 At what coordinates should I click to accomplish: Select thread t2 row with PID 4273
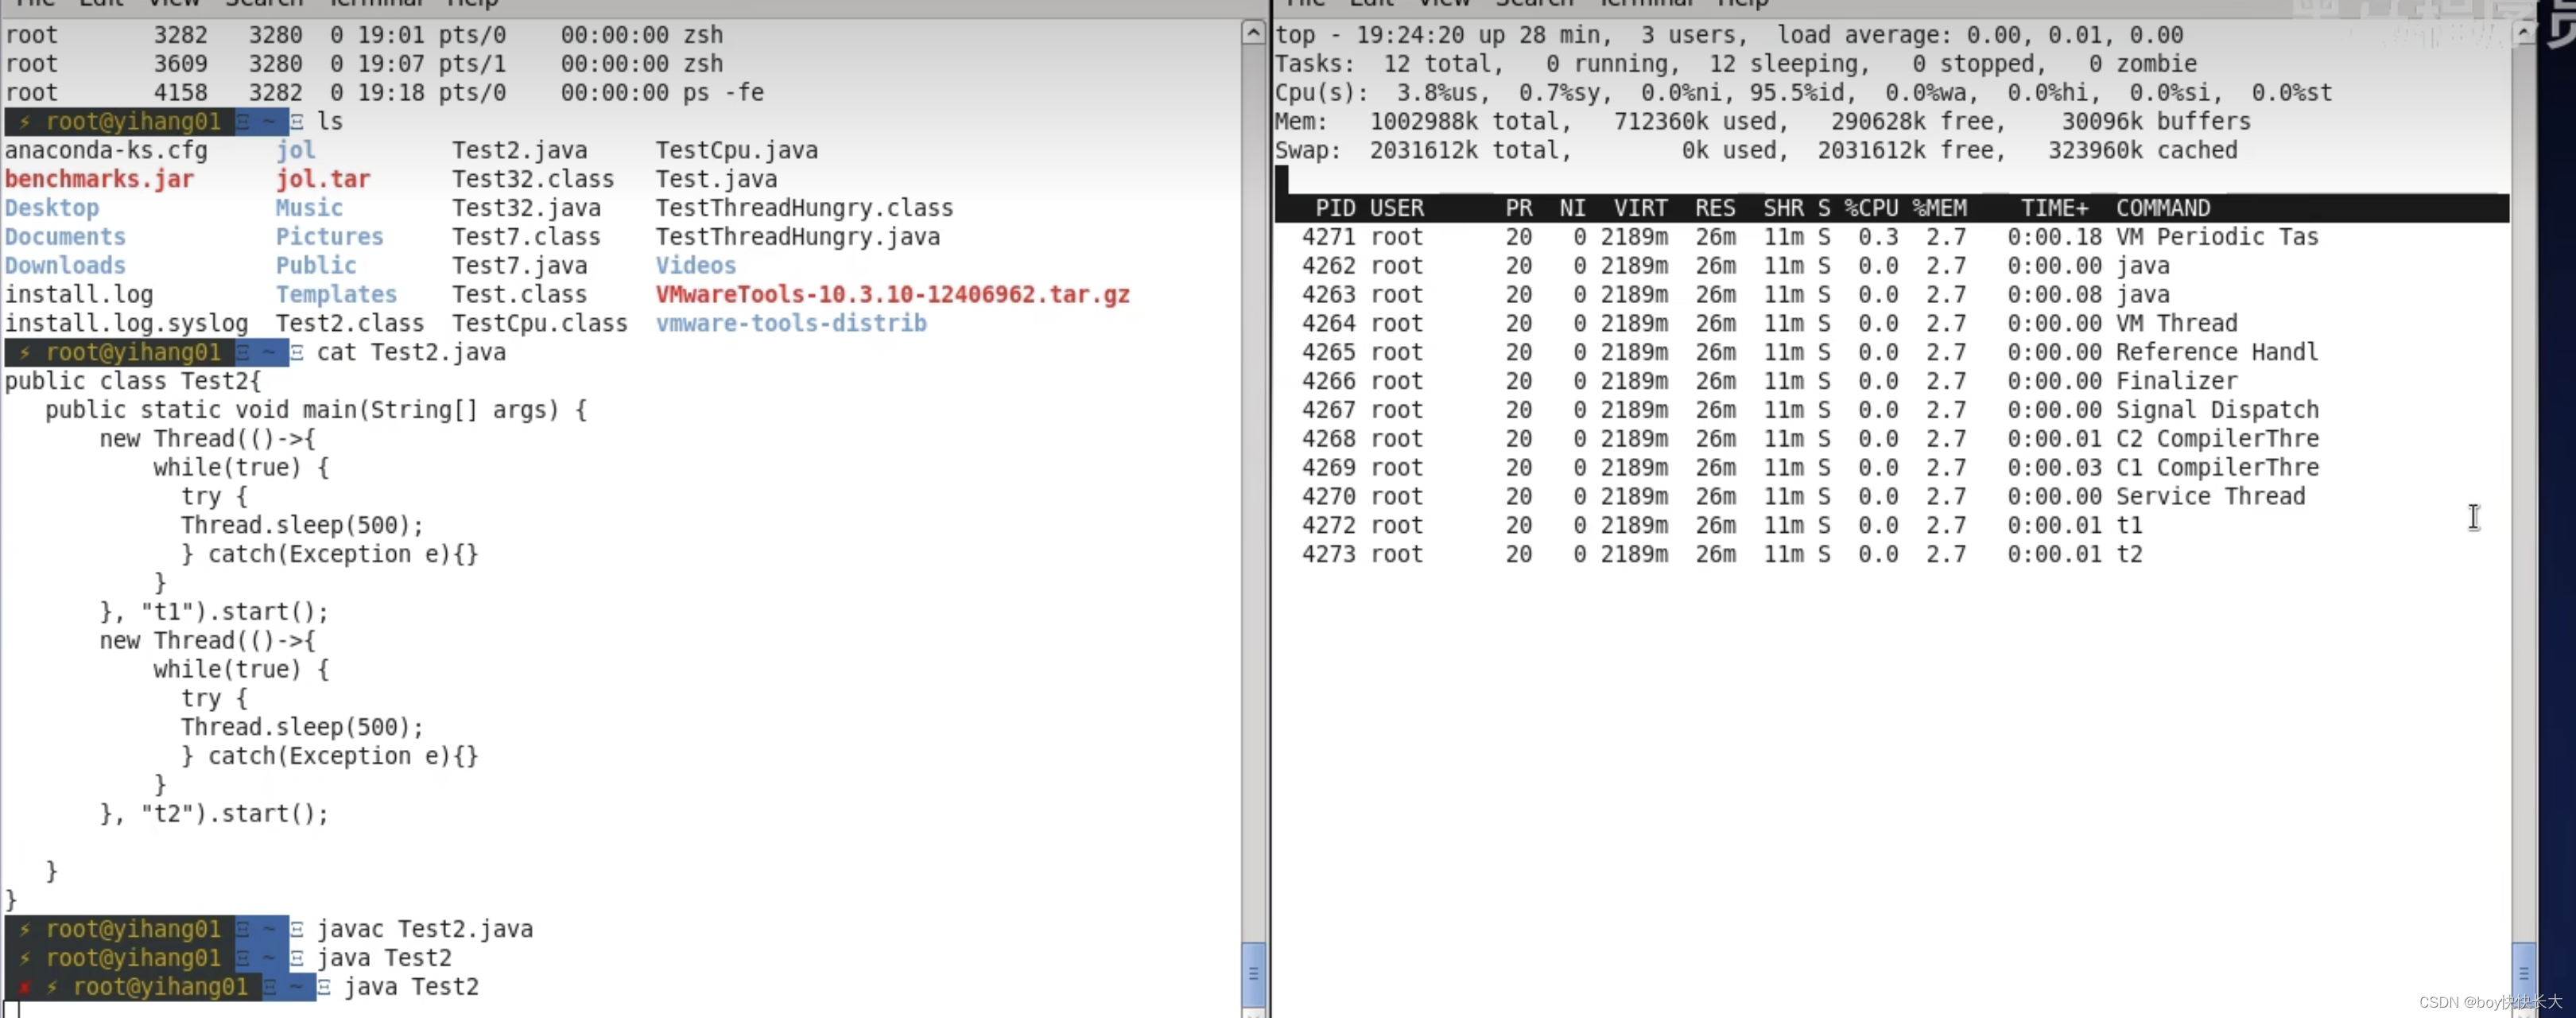point(1722,554)
